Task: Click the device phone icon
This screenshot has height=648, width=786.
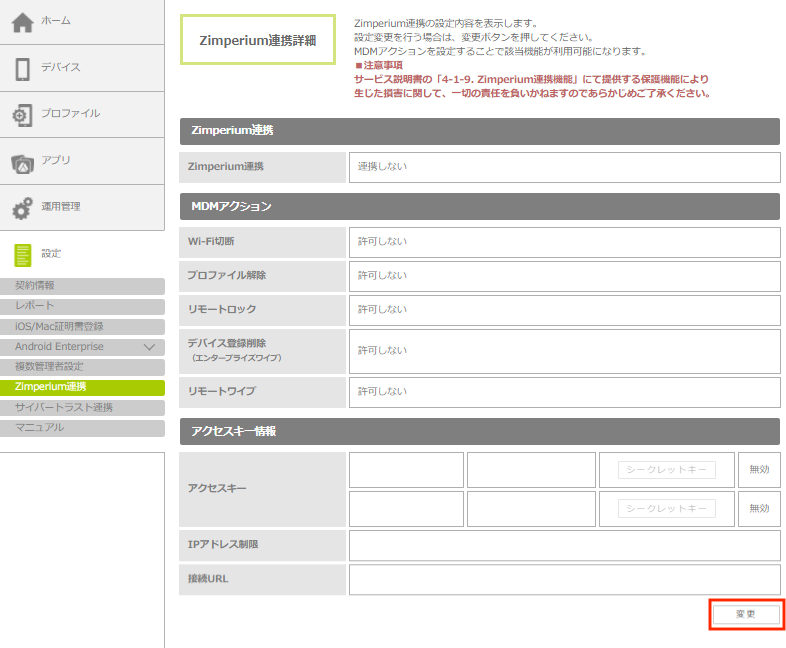Action: (x=22, y=68)
